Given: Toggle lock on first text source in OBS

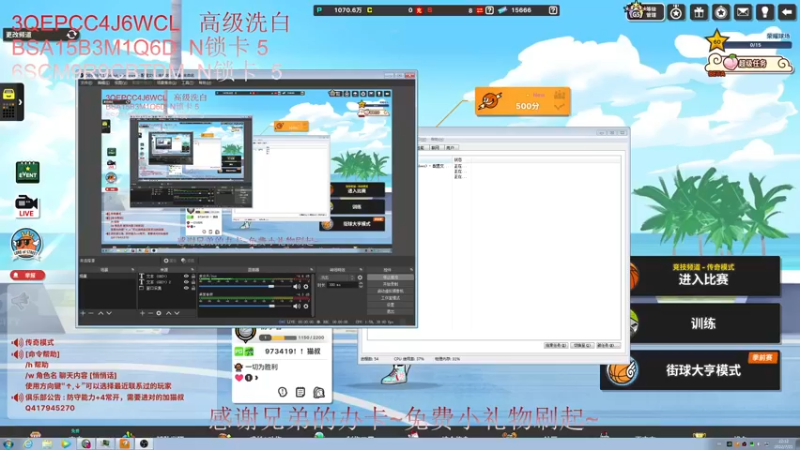Looking at the screenshot, I should [x=193, y=276].
